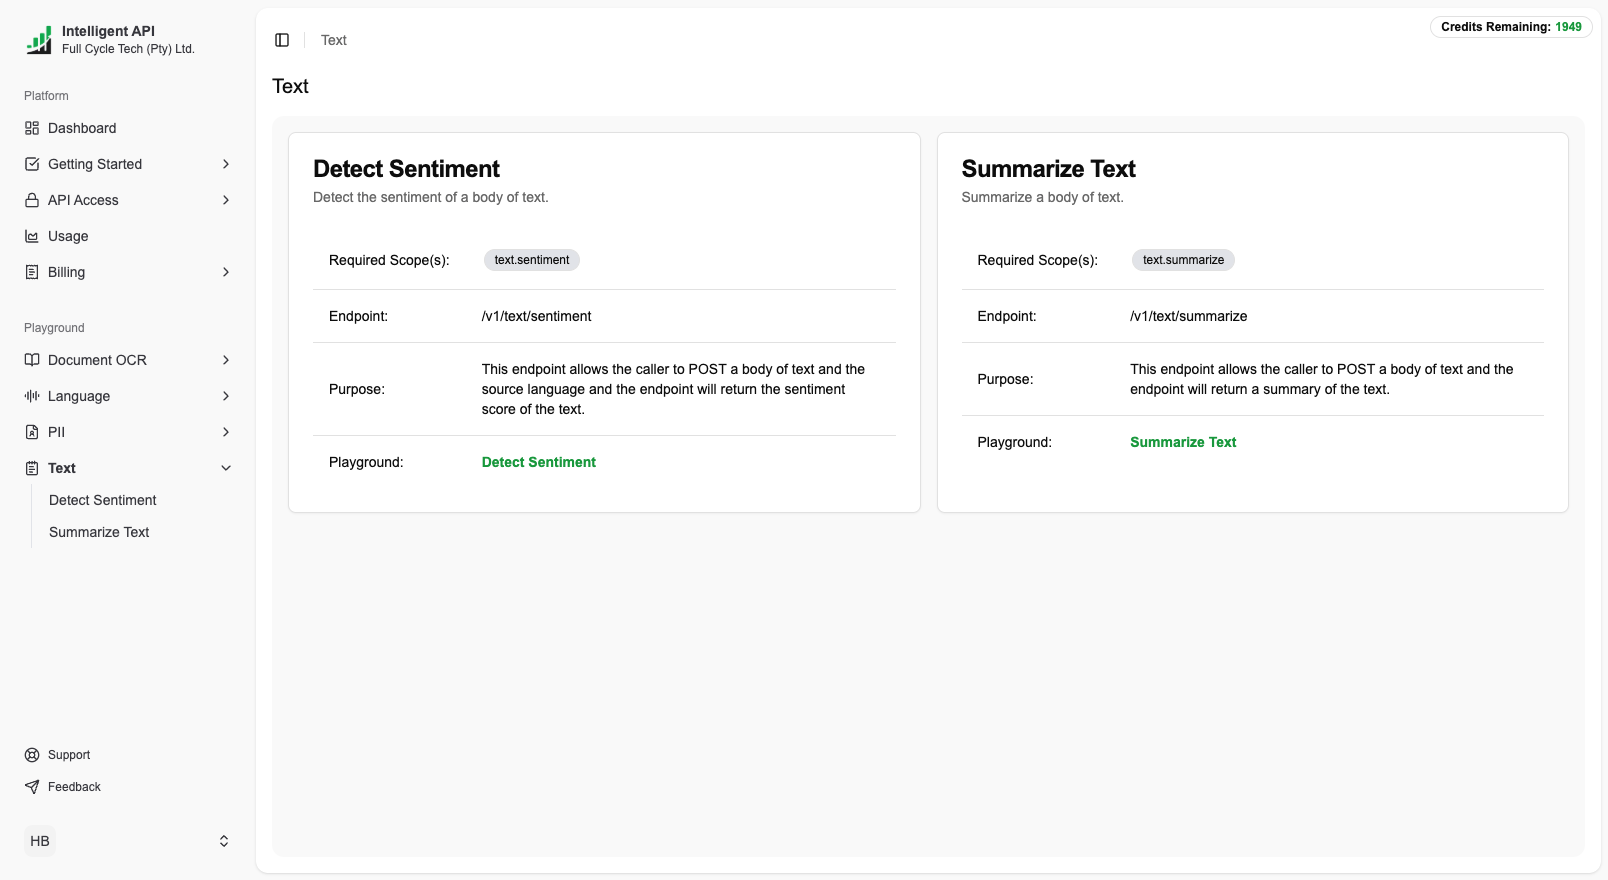Click the Credits Remaining badge
The width and height of the screenshot is (1608, 880).
pyautogui.click(x=1510, y=27)
